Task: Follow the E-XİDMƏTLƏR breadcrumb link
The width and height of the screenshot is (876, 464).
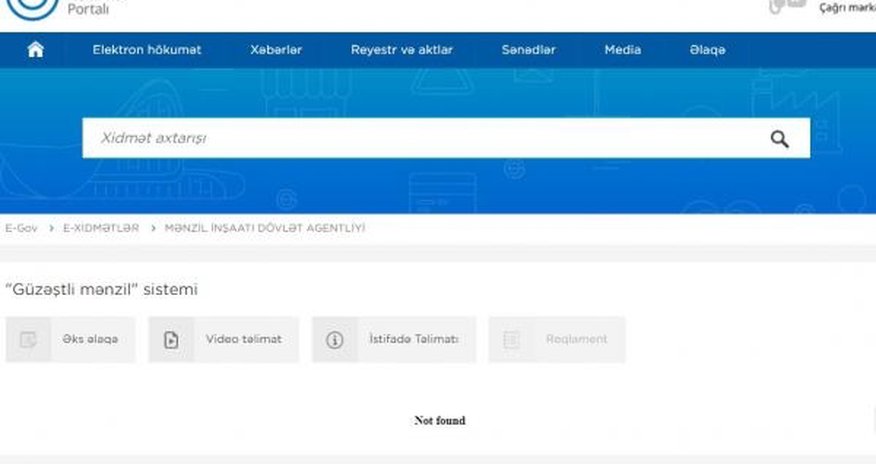Action: point(101,228)
